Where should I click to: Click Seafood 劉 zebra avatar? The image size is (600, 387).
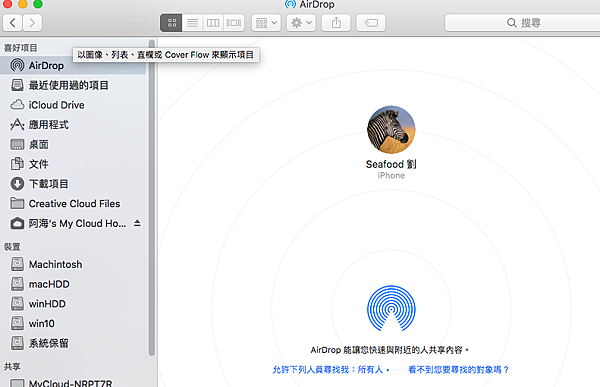coord(391,130)
